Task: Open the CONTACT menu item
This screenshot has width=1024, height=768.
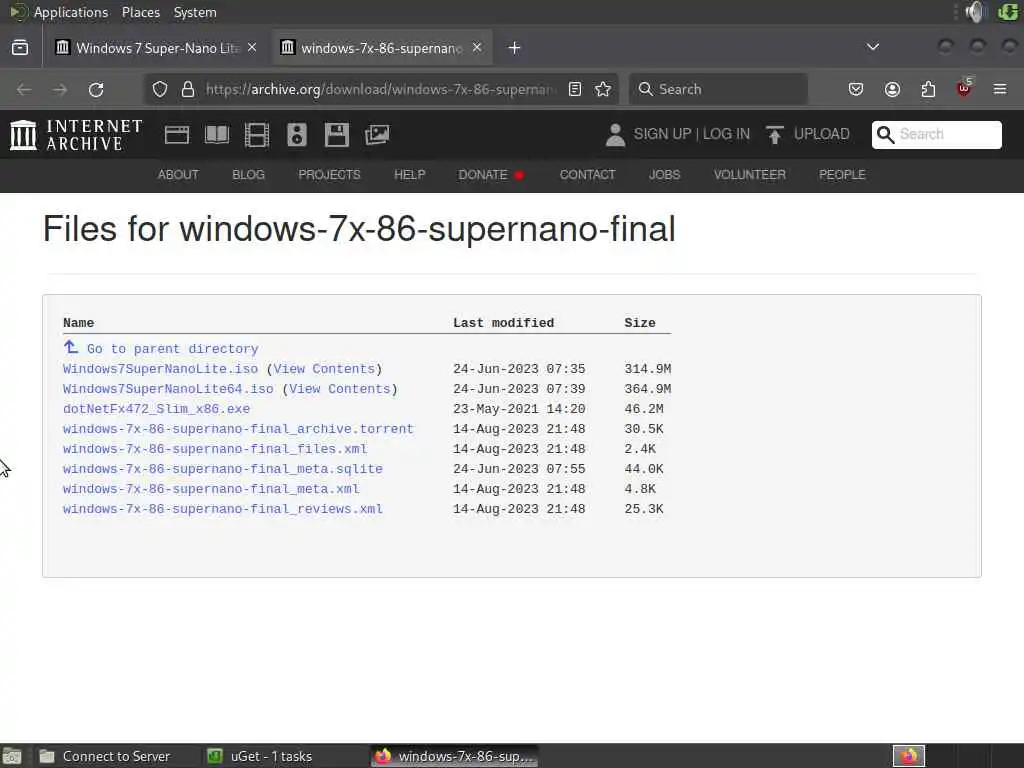Action: click(588, 175)
